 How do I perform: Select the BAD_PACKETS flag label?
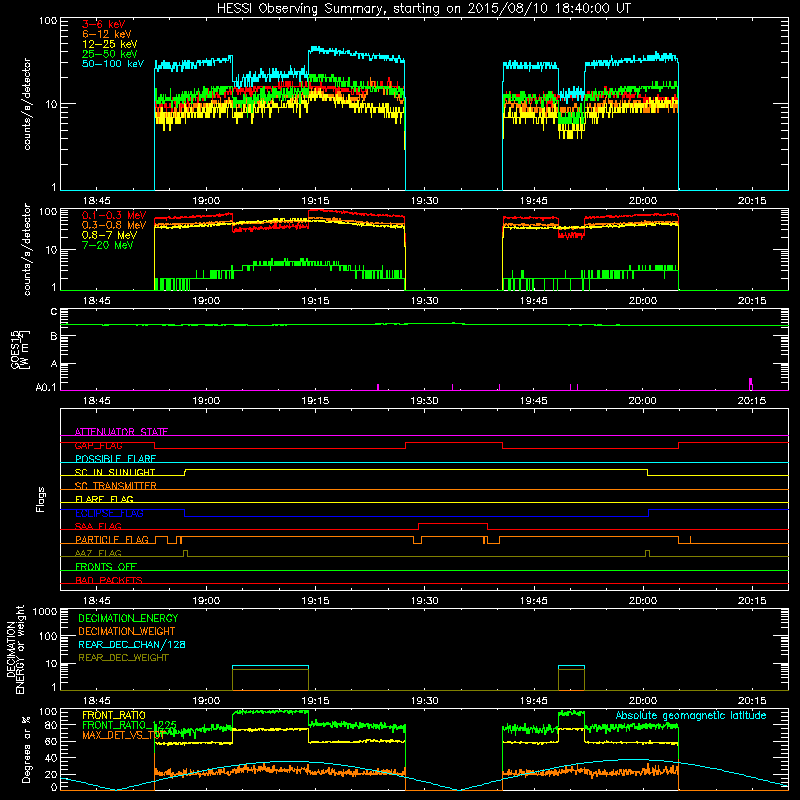coord(109,580)
